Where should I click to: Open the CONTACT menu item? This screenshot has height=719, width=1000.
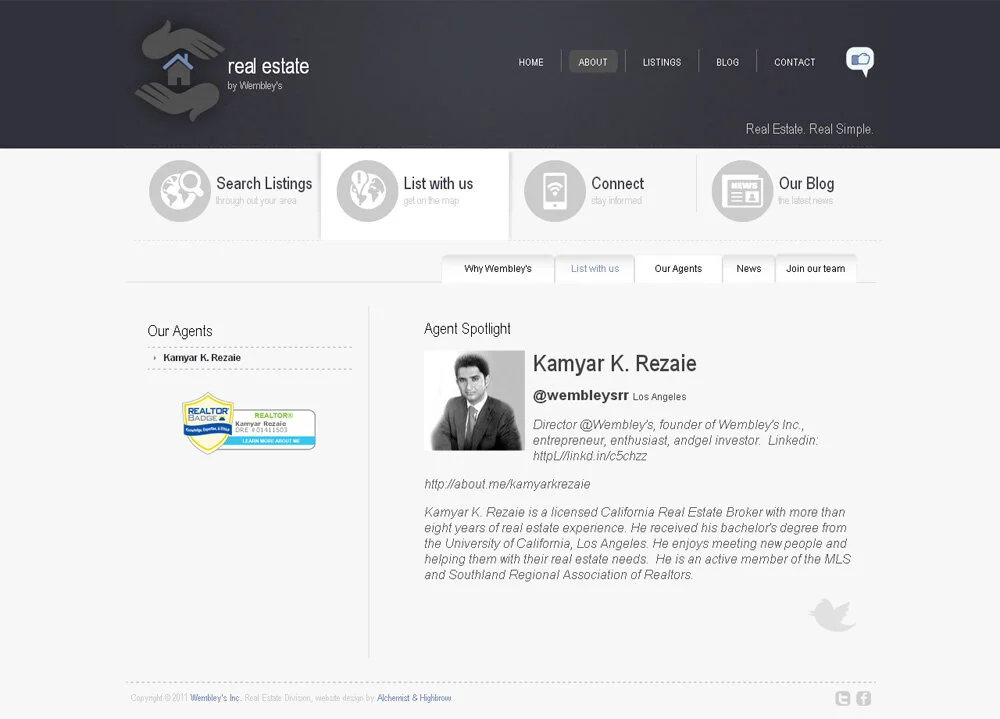(795, 62)
